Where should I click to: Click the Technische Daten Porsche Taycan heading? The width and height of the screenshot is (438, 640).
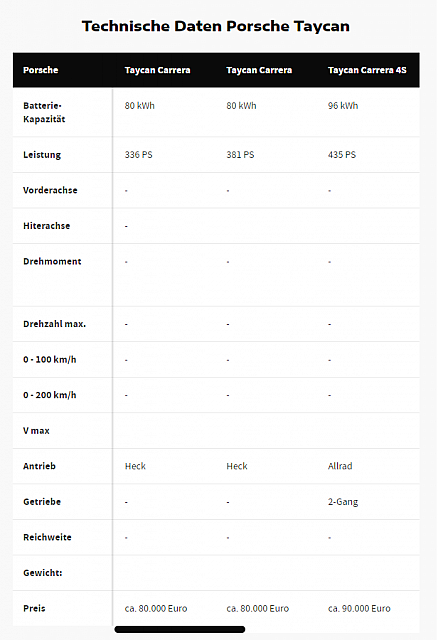[216, 26]
